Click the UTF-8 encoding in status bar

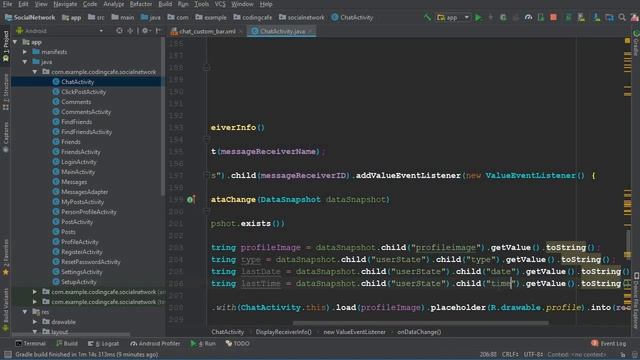click(x=533, y=355)
